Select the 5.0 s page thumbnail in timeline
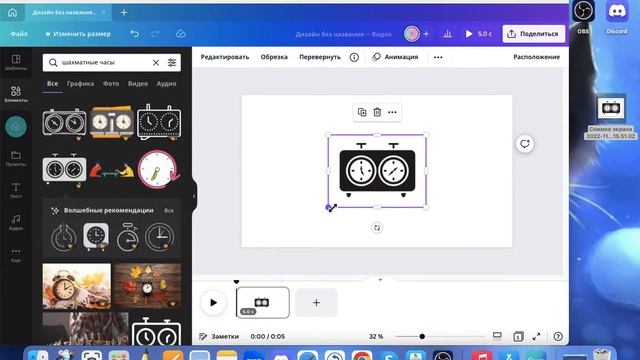This screenshot has height=360, width=640. click(263, 302)
